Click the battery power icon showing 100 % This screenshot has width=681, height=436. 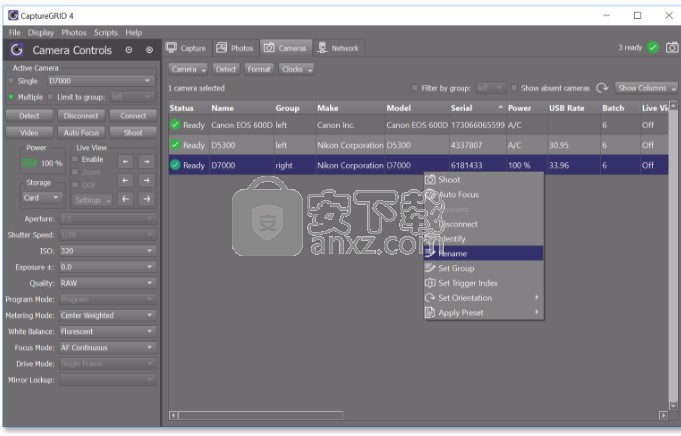pos(29,163)
